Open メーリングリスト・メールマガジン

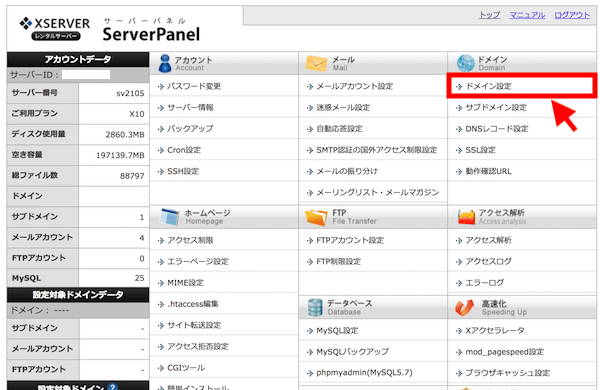[x=377, y=192]
